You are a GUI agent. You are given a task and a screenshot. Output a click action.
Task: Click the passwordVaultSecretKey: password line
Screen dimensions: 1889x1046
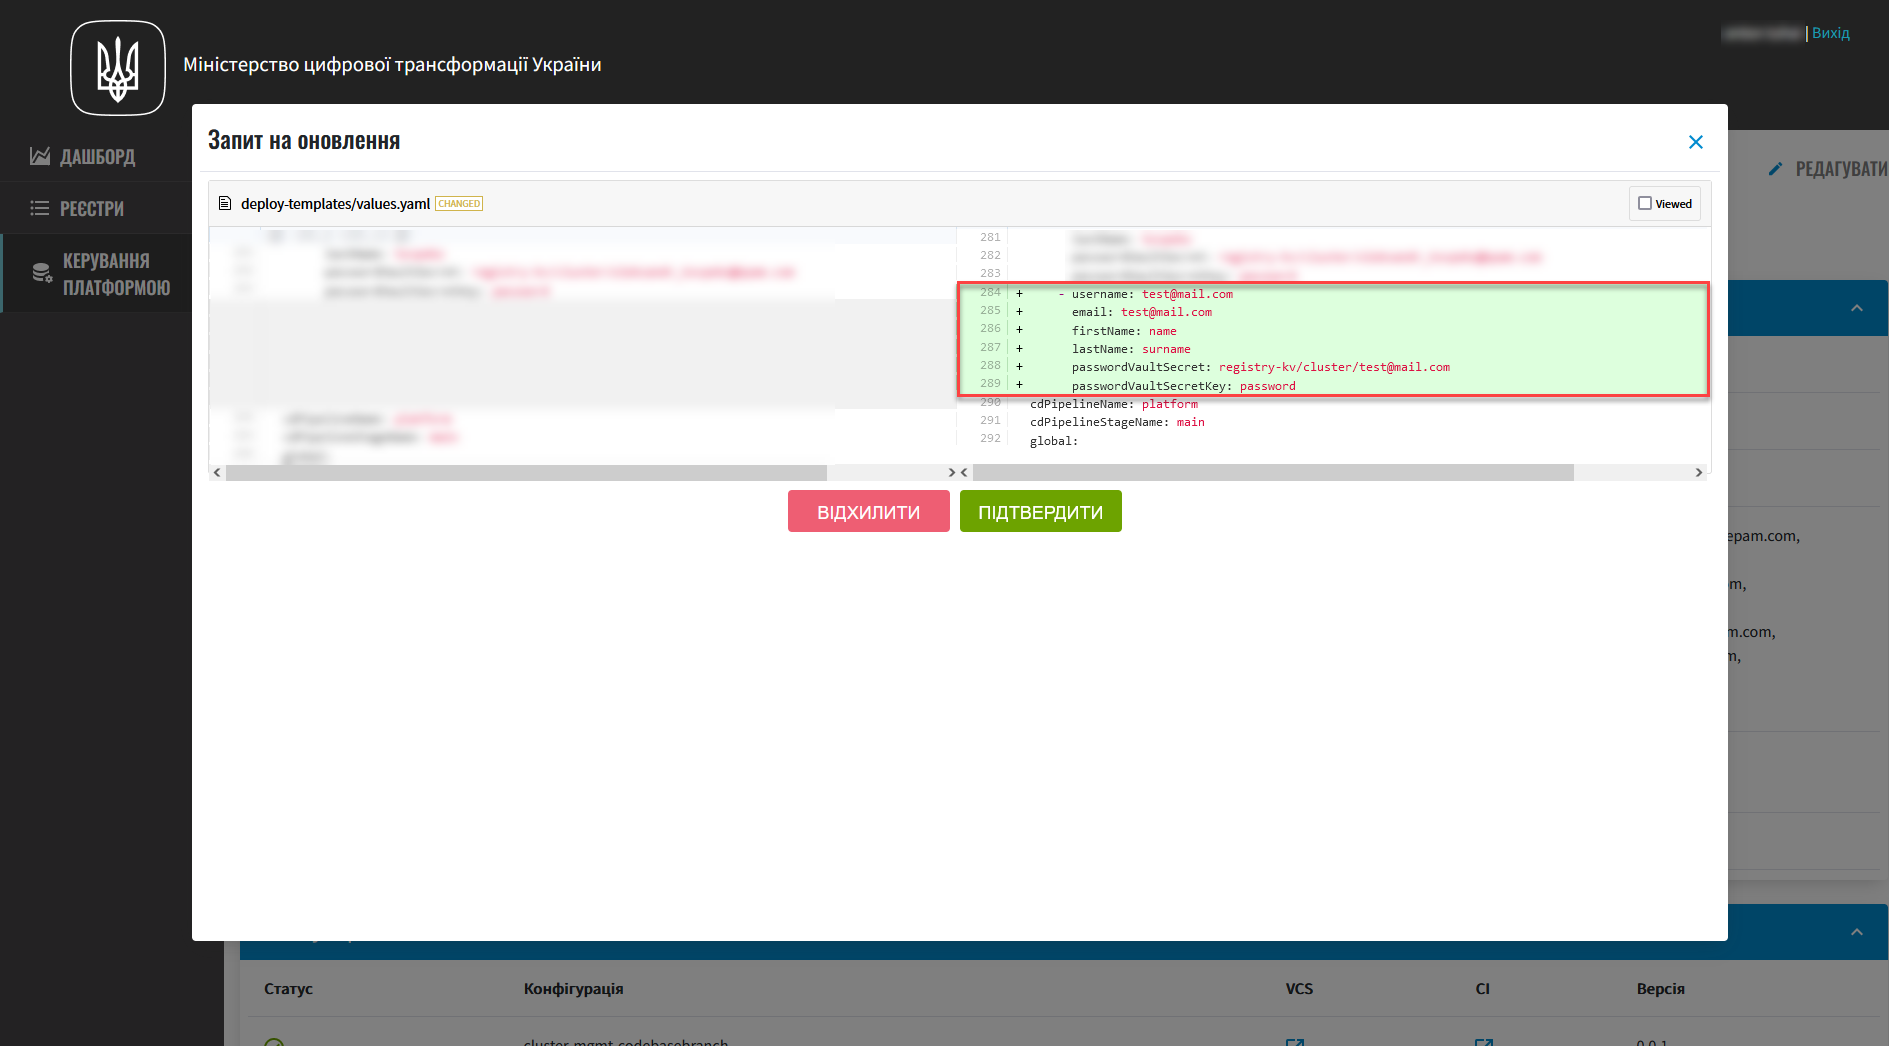click(x=1333, y=385)
